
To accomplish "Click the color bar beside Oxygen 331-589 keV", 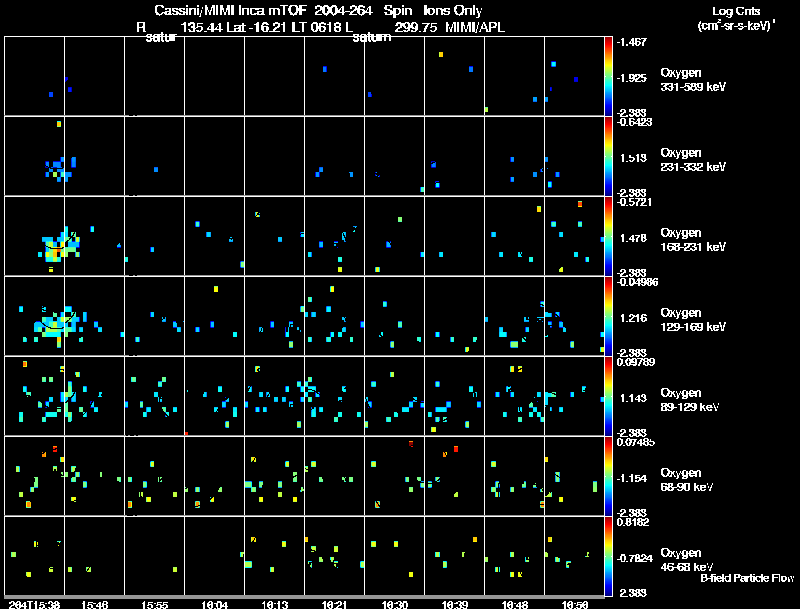I will coord(608,76).
